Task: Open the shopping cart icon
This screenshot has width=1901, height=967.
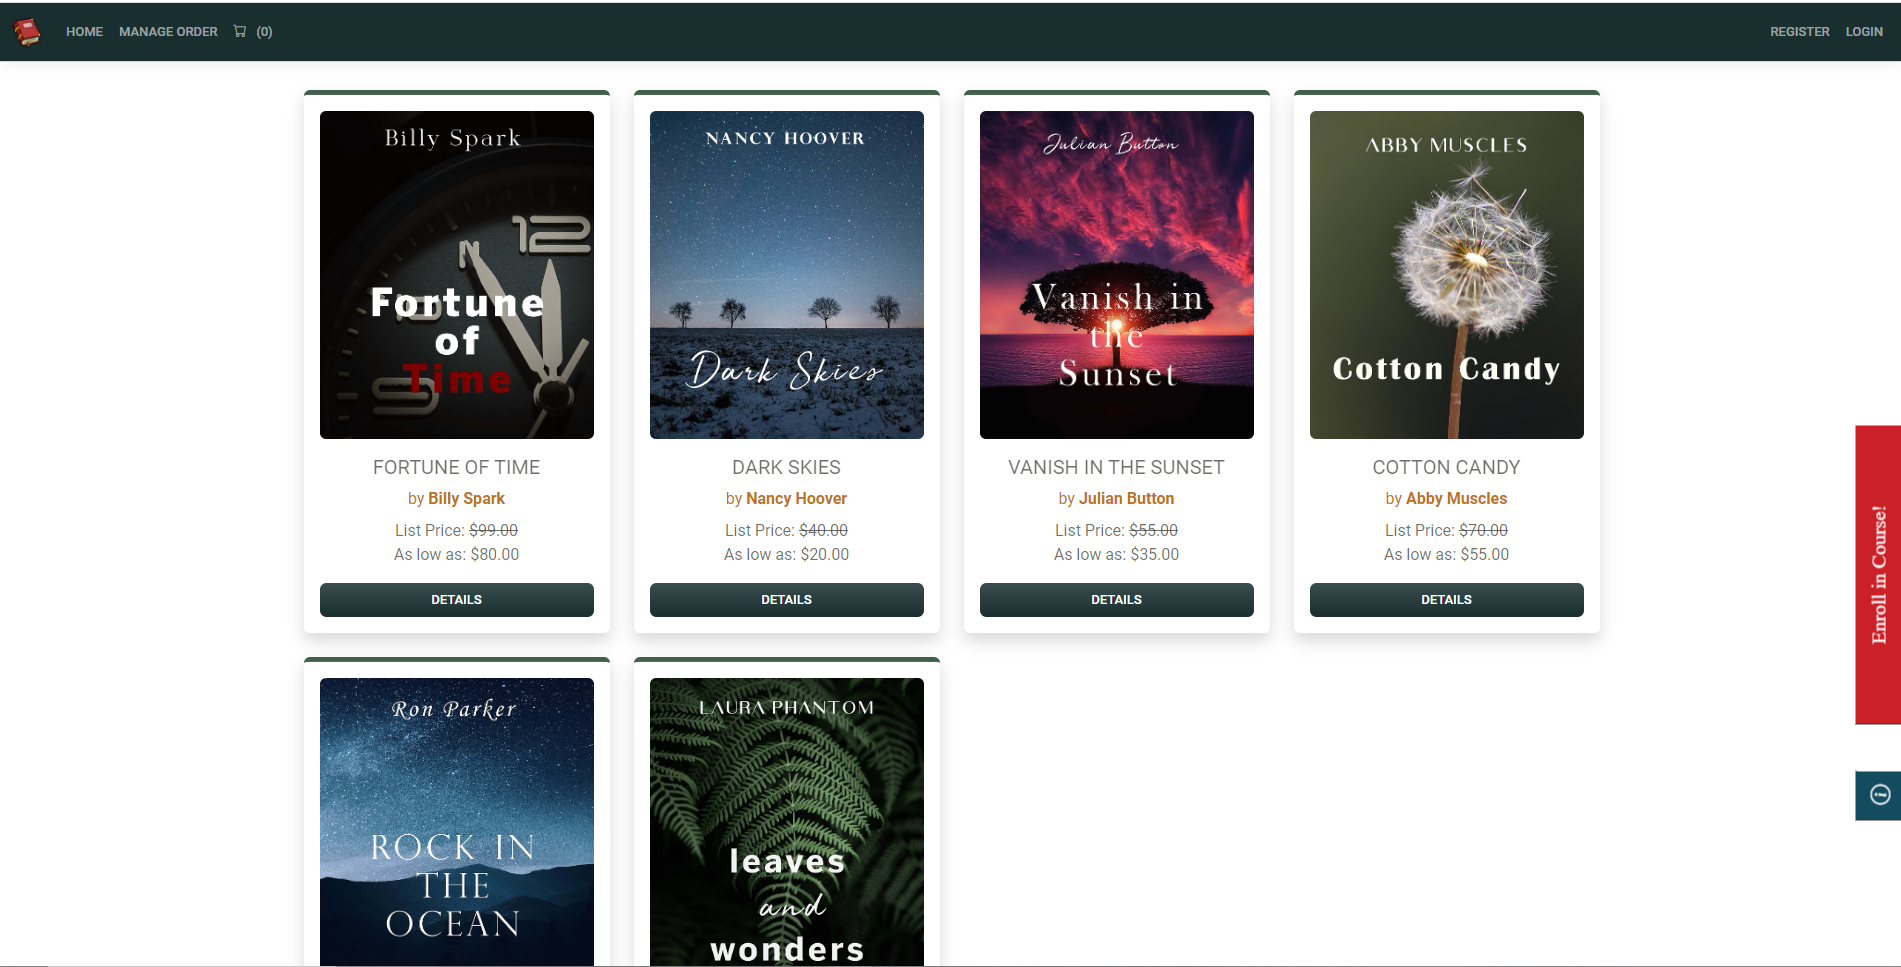Action: tap(240, 32)
